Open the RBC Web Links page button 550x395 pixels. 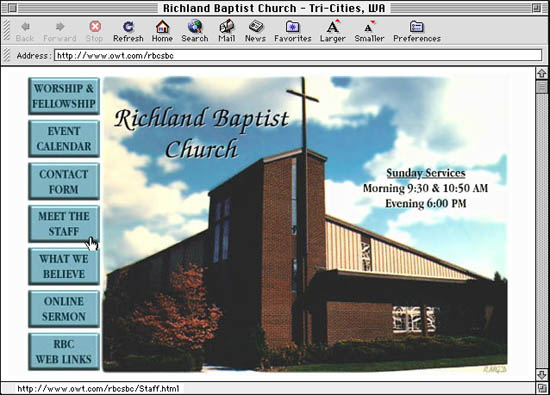tap(64, 352)
